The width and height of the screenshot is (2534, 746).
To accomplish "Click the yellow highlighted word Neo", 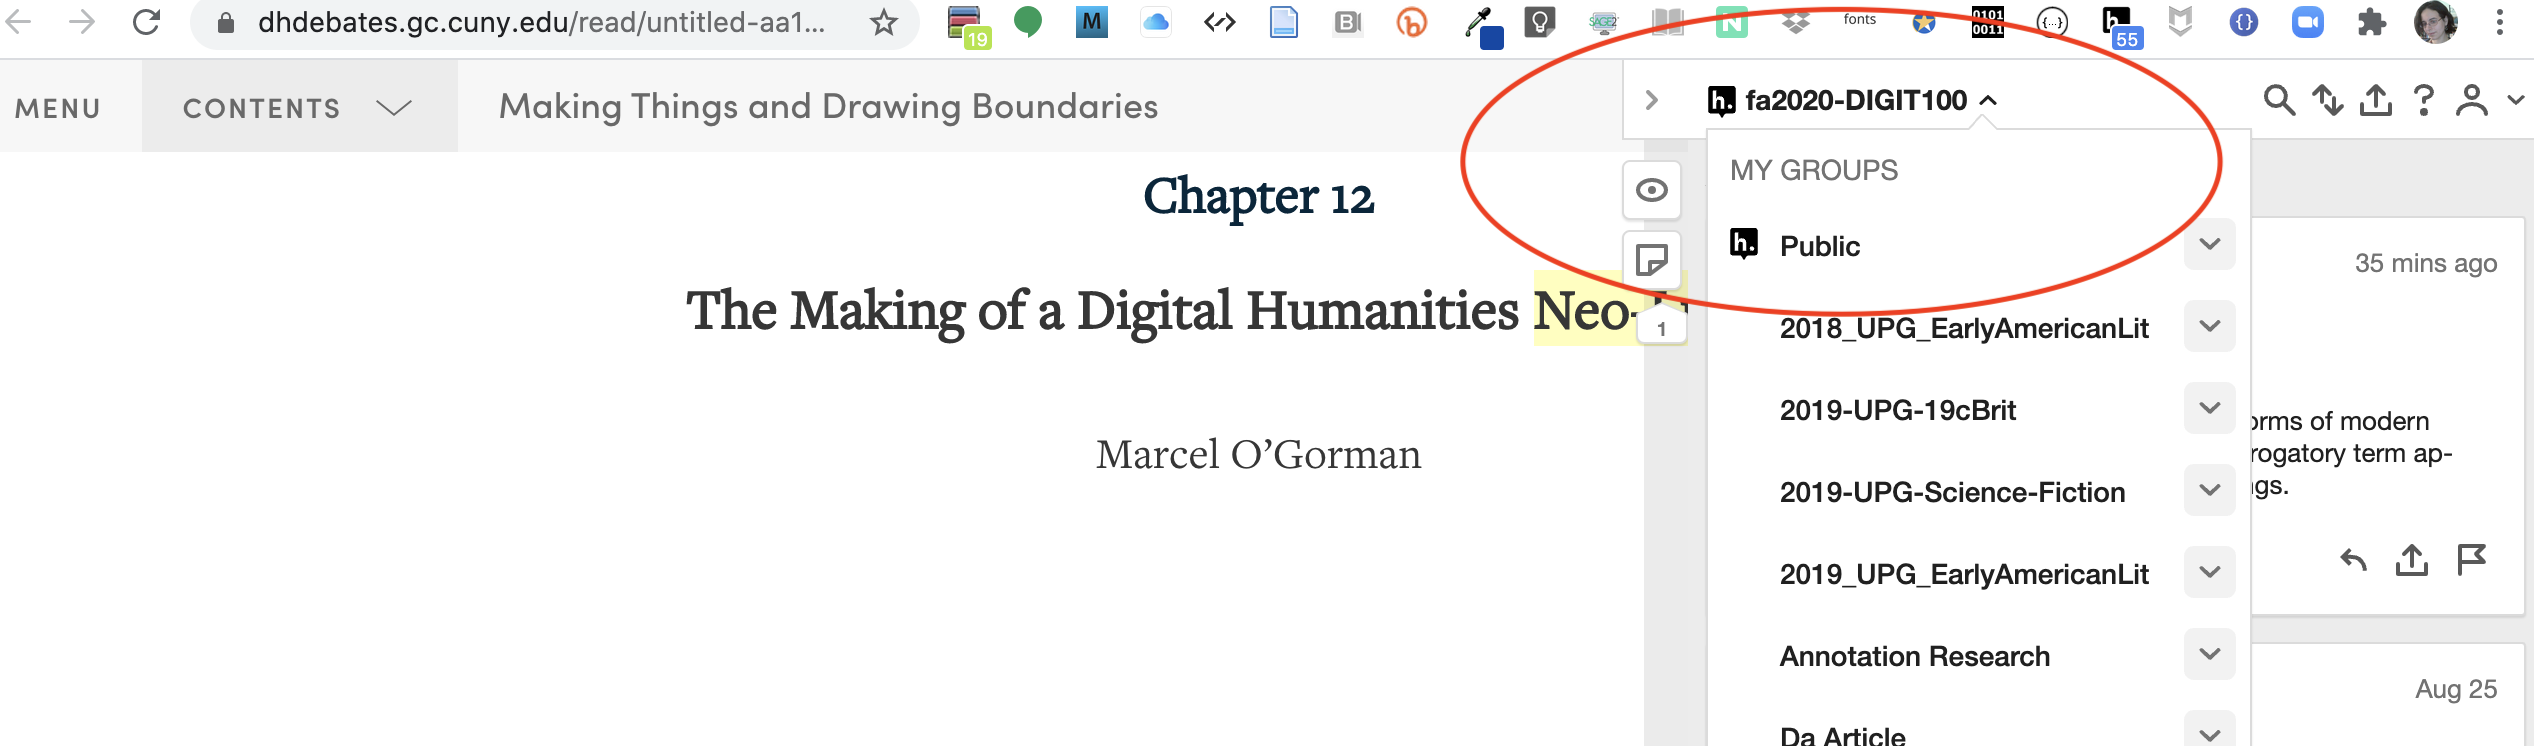I will click(1582, 311).
